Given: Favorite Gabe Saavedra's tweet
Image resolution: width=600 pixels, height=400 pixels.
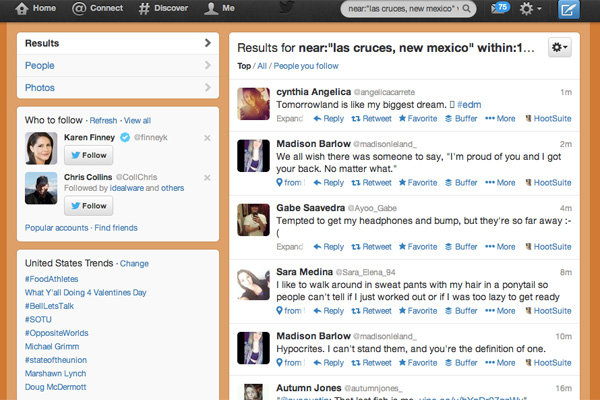Looking at the screenshot, I should [418, 247].
